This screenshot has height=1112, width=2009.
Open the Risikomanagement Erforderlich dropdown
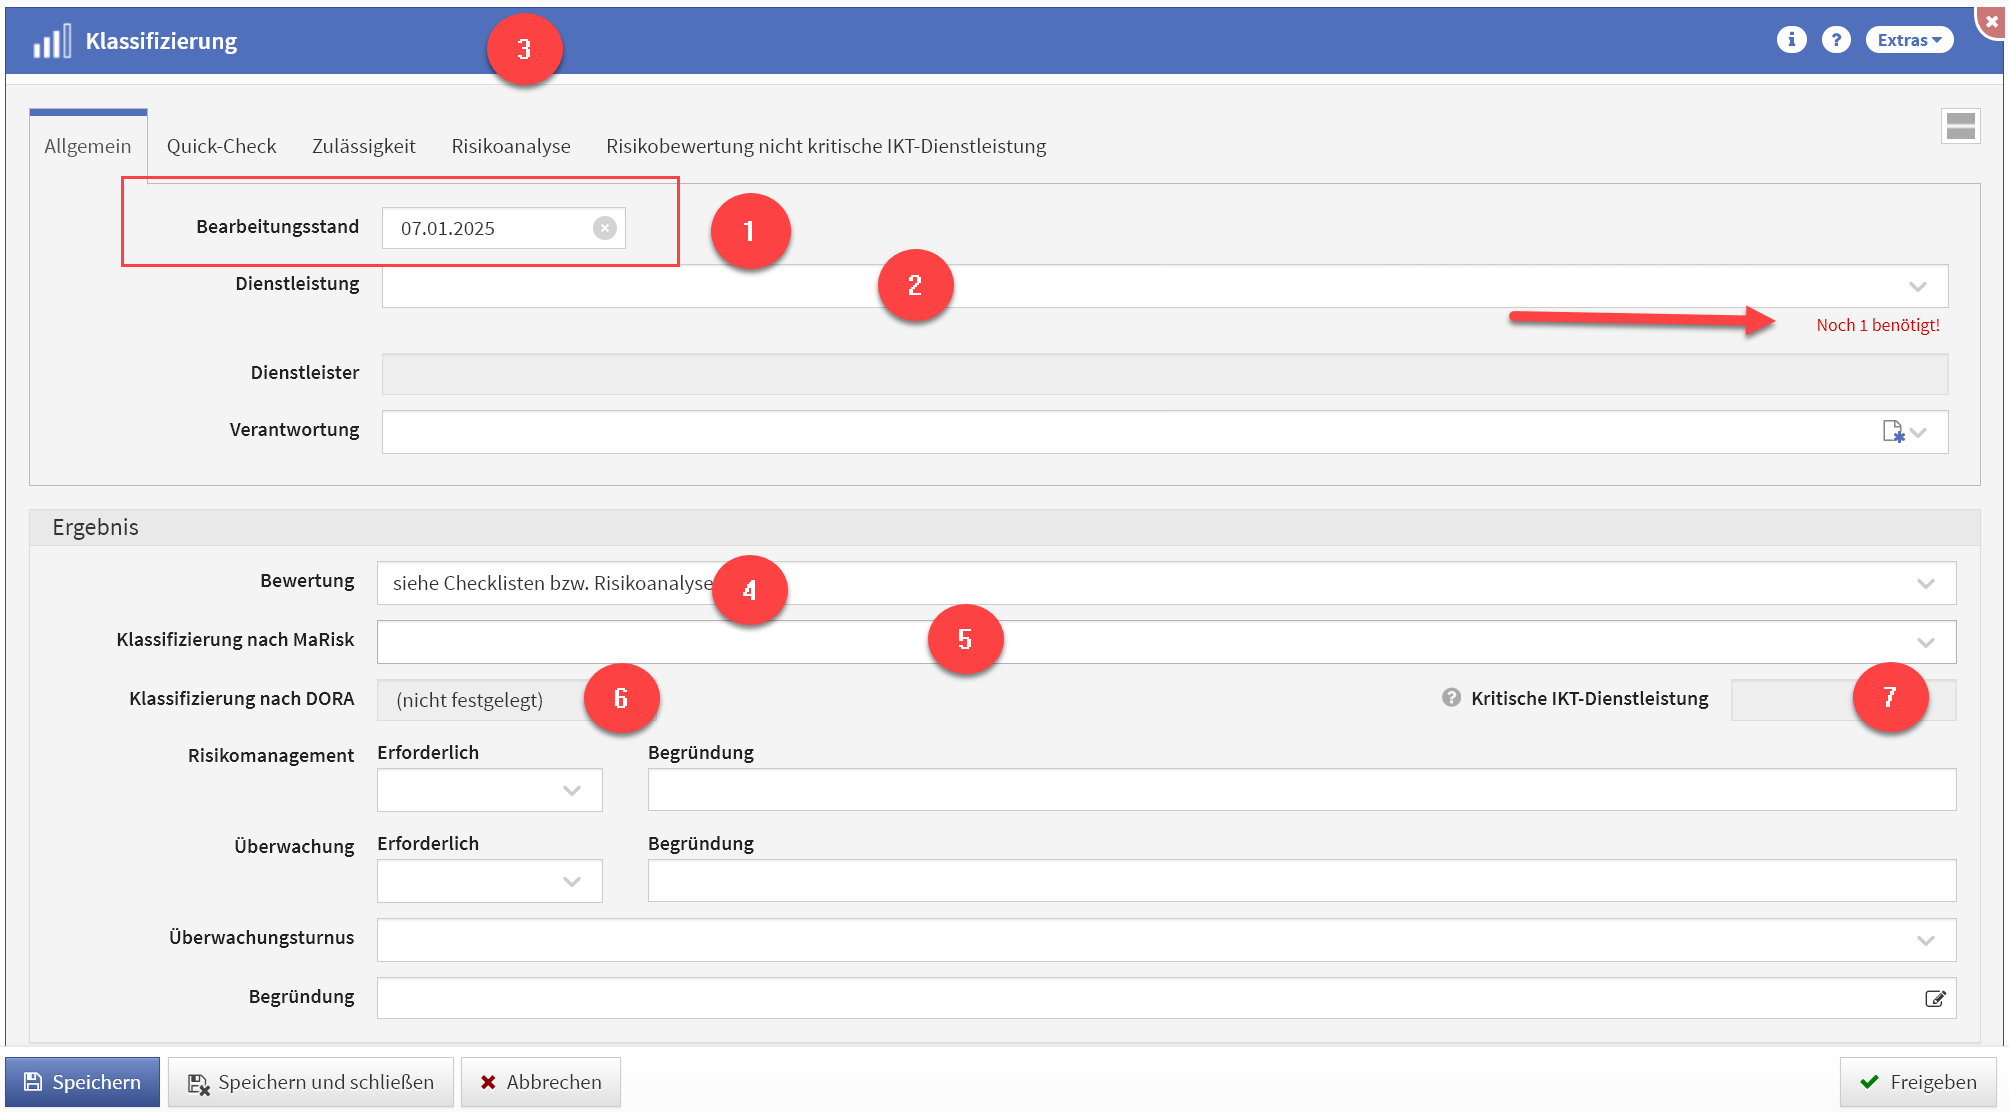(571, 791)
